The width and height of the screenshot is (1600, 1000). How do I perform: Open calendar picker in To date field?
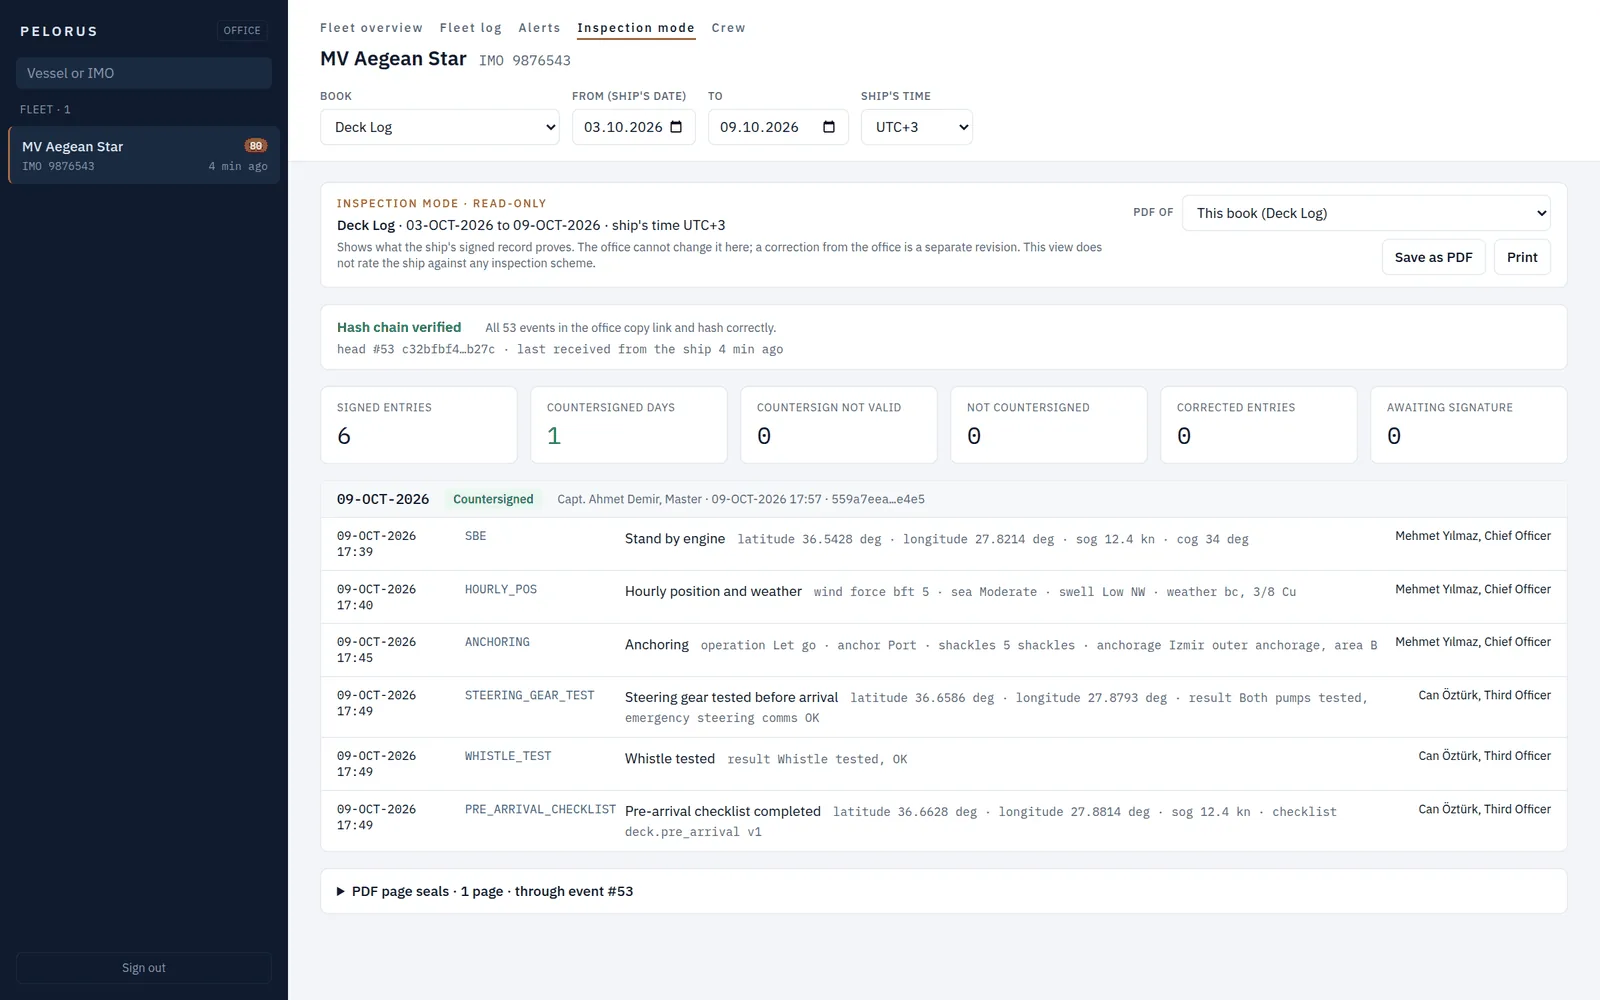coord(829,127)
